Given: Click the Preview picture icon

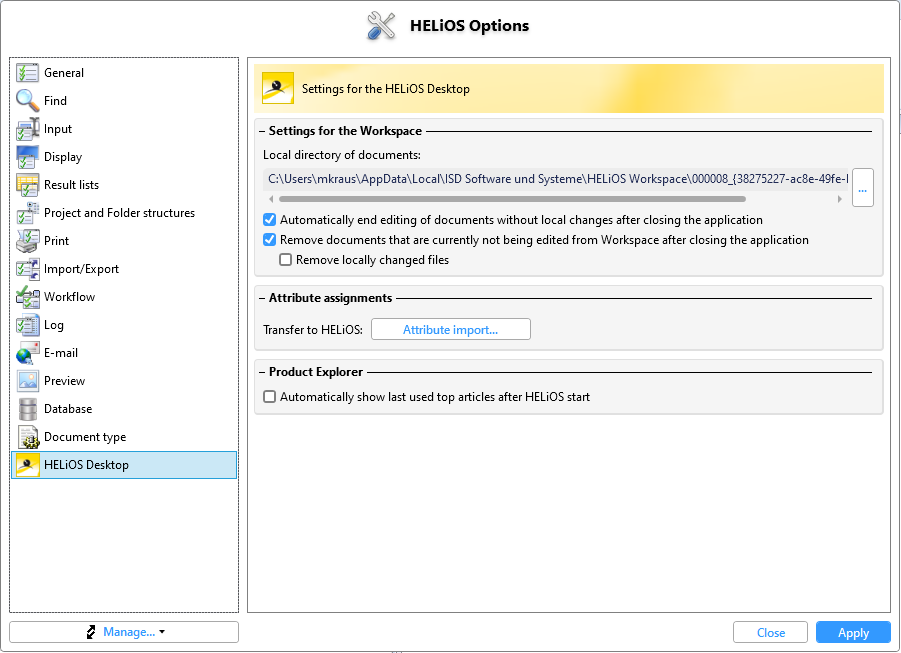Looking at the screenshot, I should [27, 381].
